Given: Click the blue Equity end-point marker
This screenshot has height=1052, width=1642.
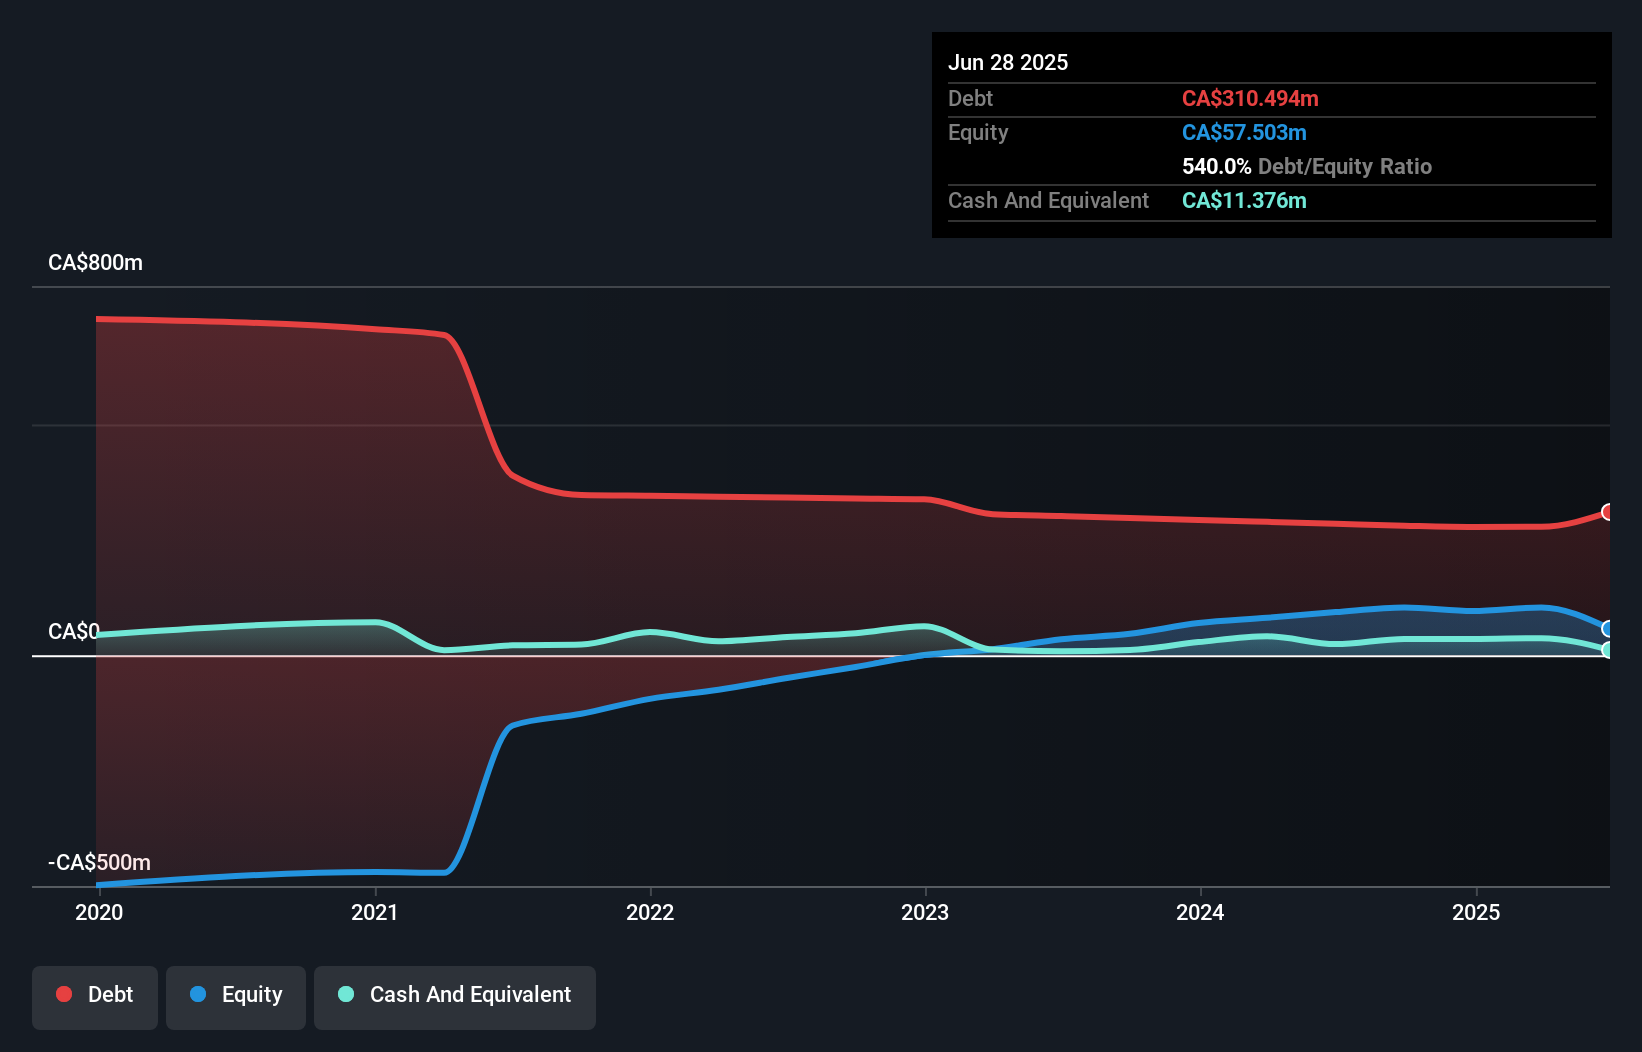Looking at the screenshot, I should pos(1608,629).
